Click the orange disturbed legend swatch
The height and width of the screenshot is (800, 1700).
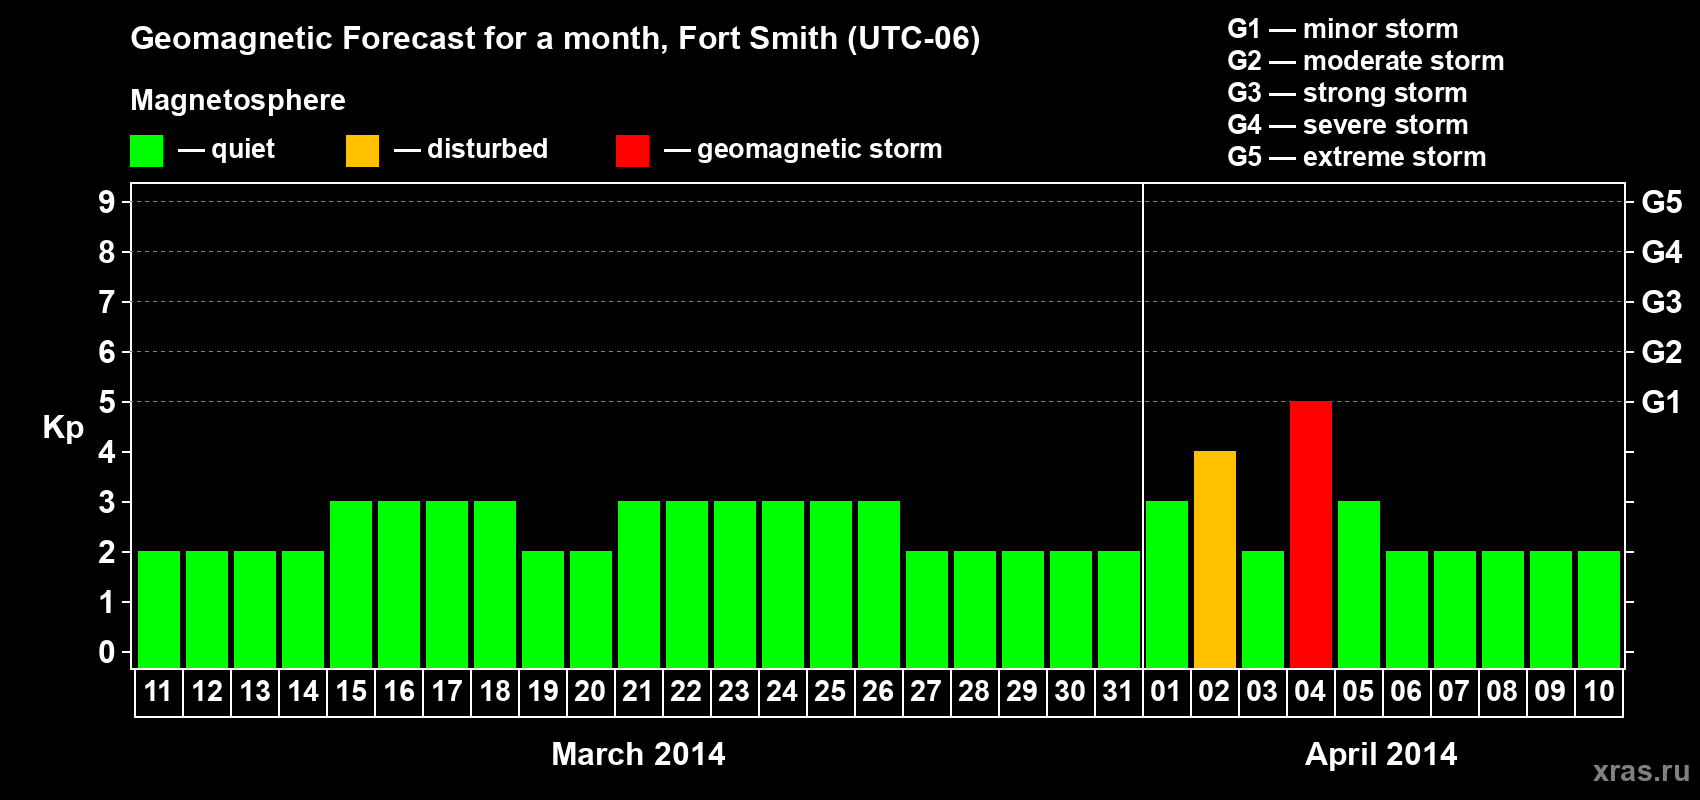pos(362,151)
